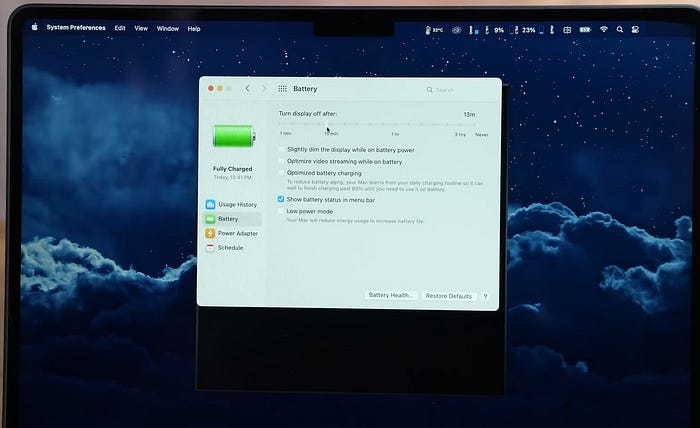Click the large green battery image

click(234, 136)
